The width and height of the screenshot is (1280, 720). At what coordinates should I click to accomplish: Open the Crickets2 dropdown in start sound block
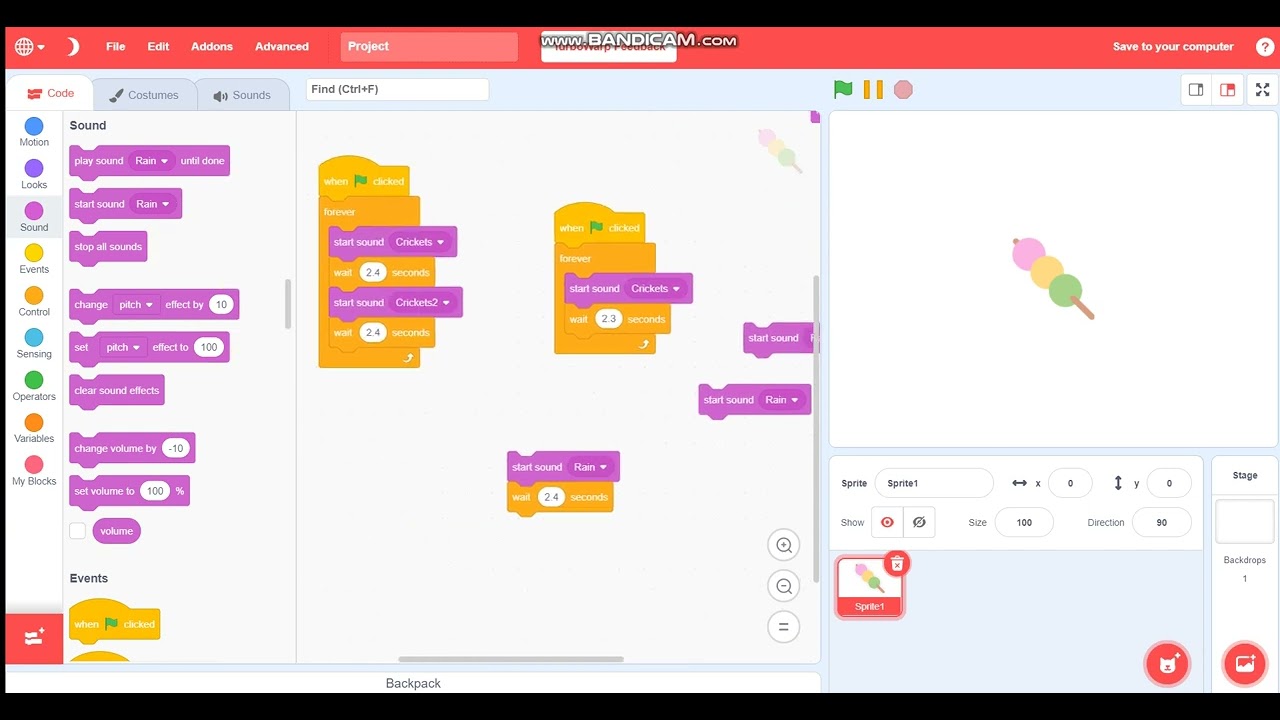click(x=424, y=302)
